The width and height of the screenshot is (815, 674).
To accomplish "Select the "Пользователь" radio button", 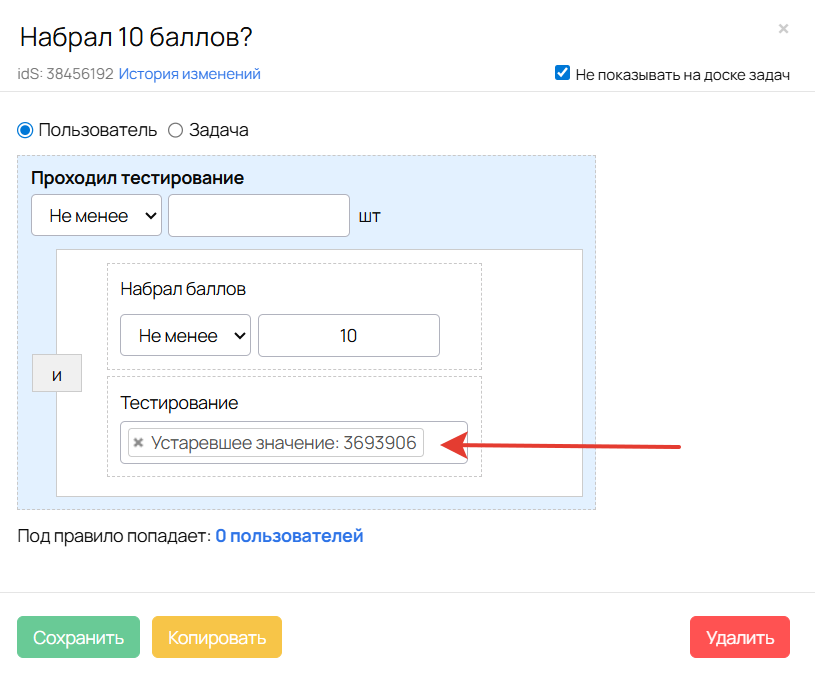I will [25, 130].
